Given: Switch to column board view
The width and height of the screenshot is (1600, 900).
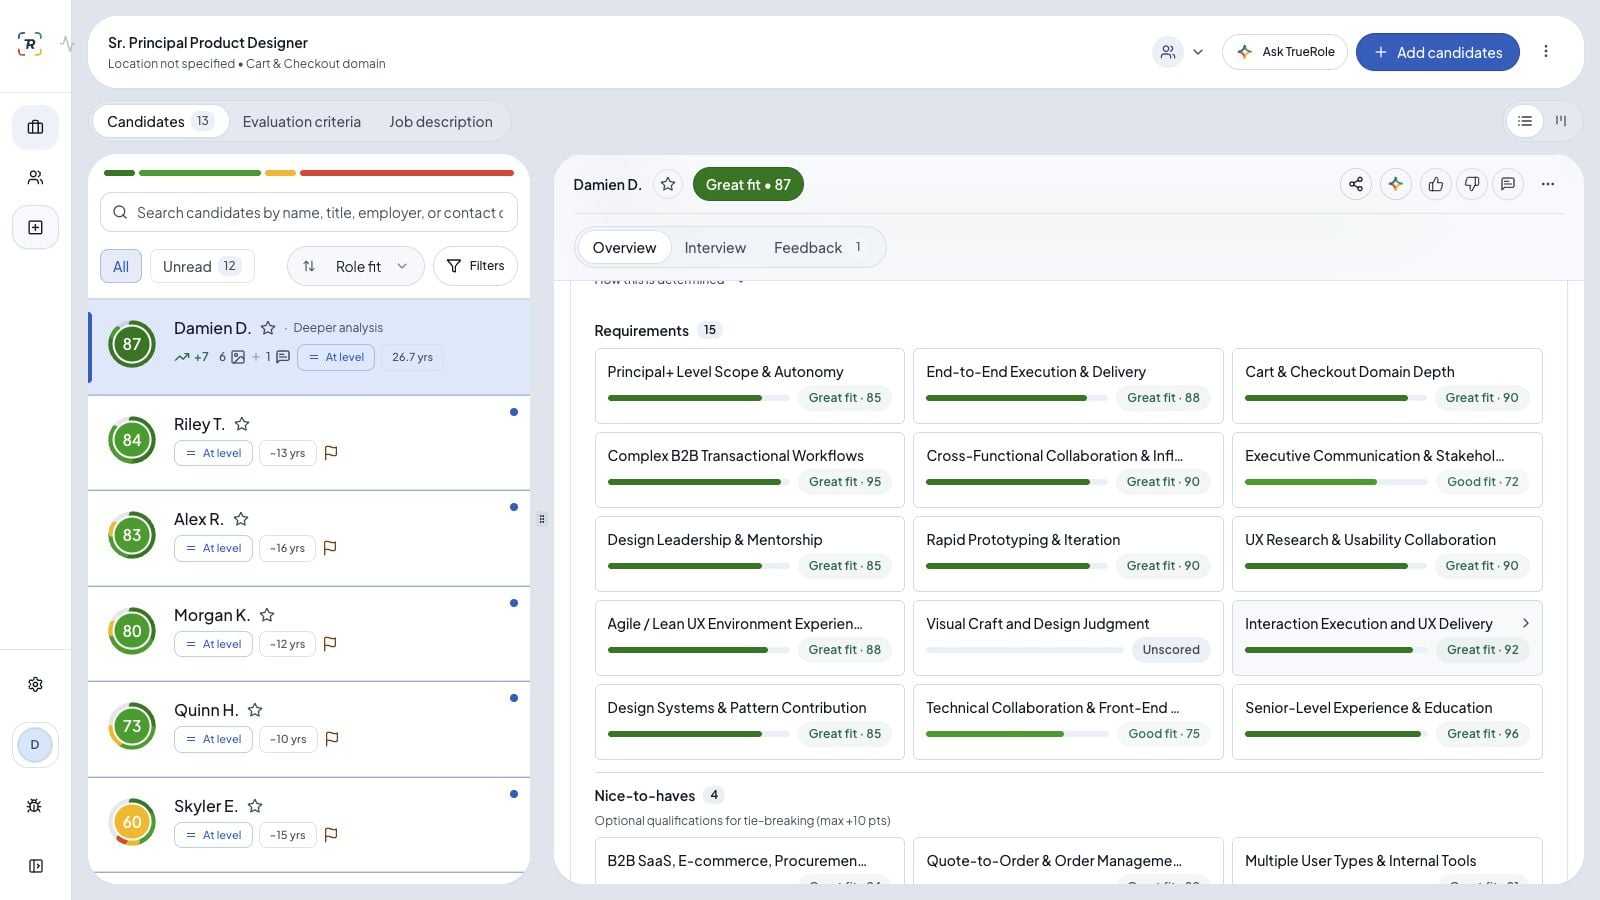Looking at the screenshot, I should (x=1561, y=121).
